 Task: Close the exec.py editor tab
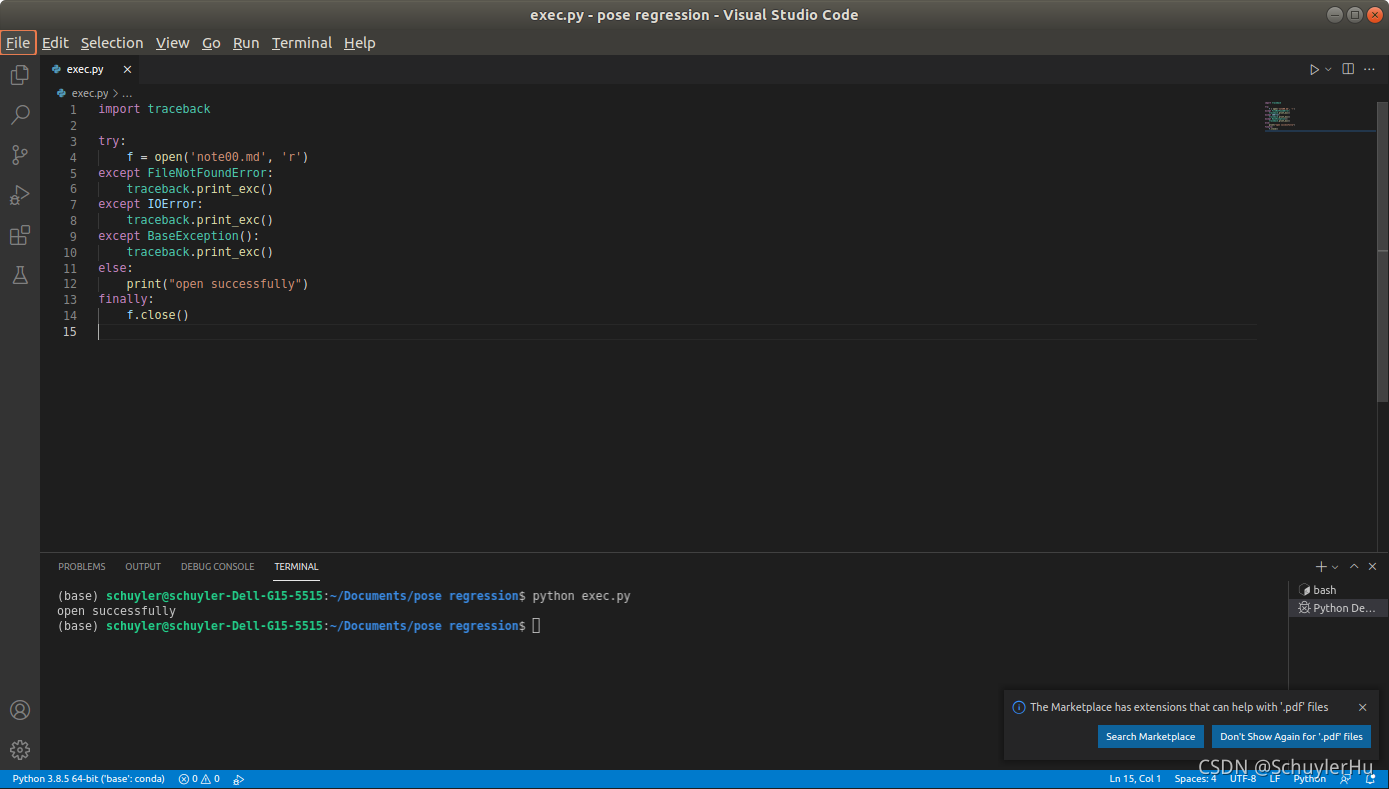click(127, 69)
